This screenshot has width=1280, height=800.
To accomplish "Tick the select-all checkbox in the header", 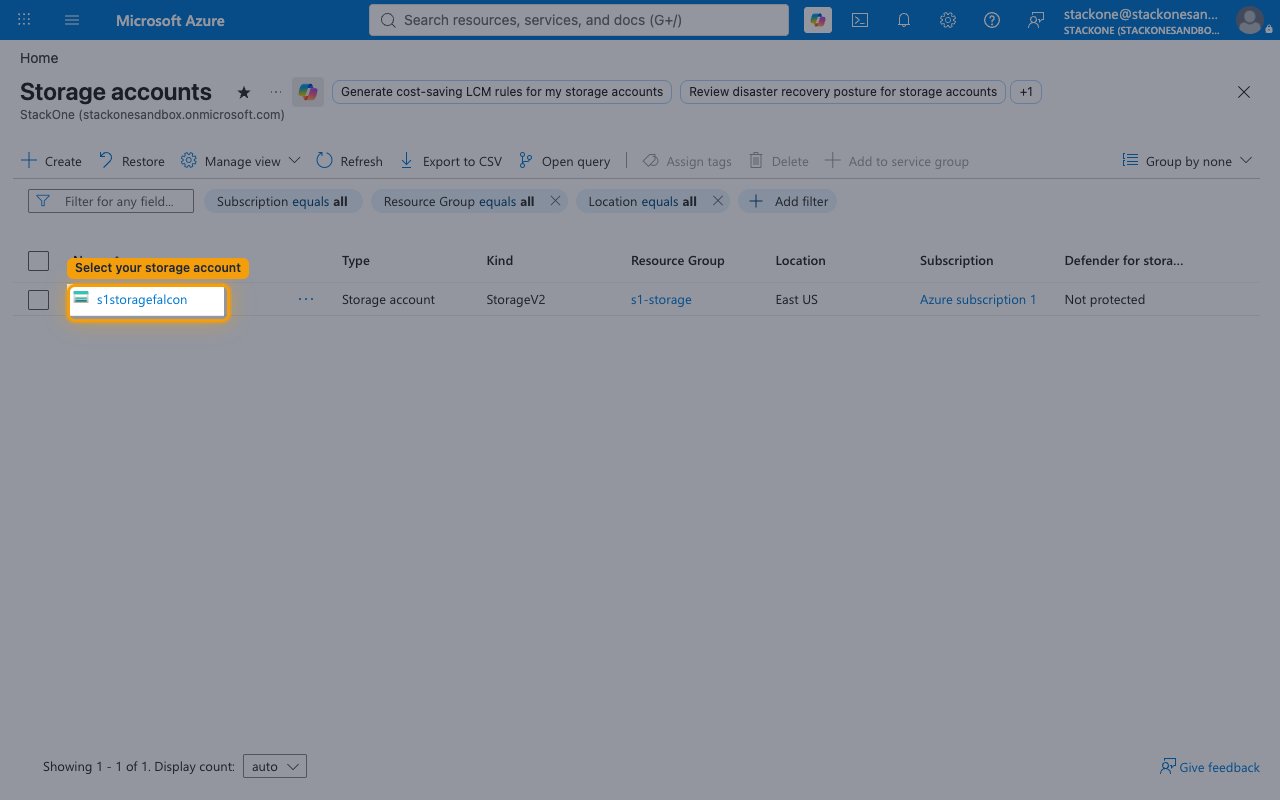I will point(38,261).
